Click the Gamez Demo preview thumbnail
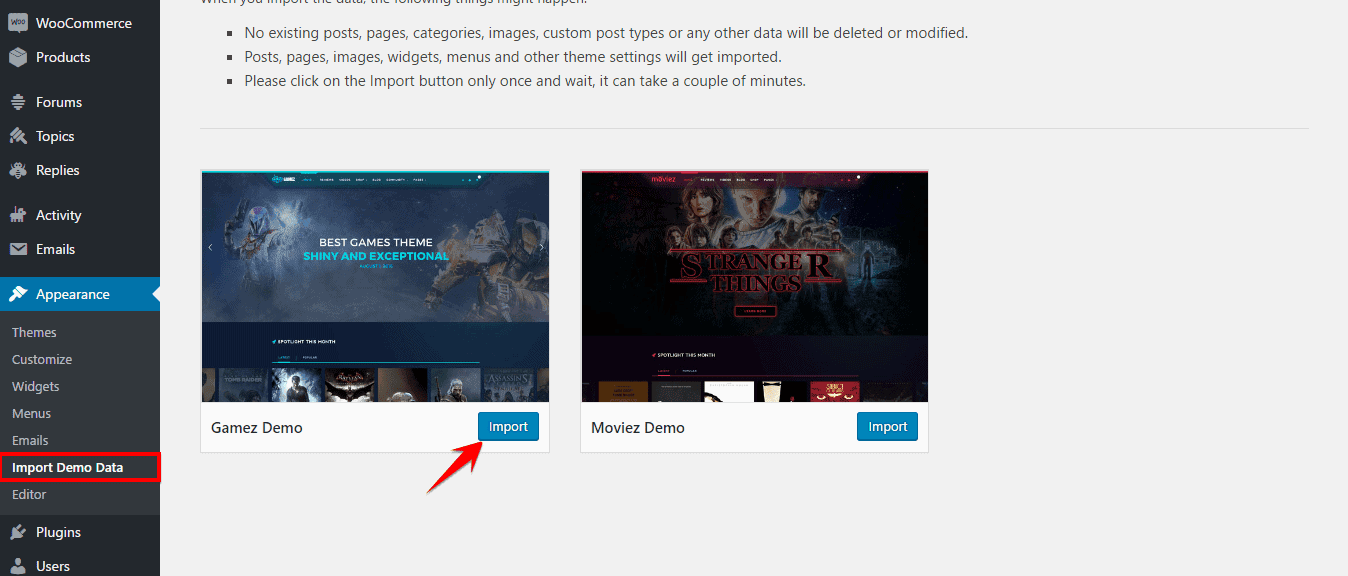Image resolution: width=1348 pixels, height=576 pixels. (x=375, y=286)
